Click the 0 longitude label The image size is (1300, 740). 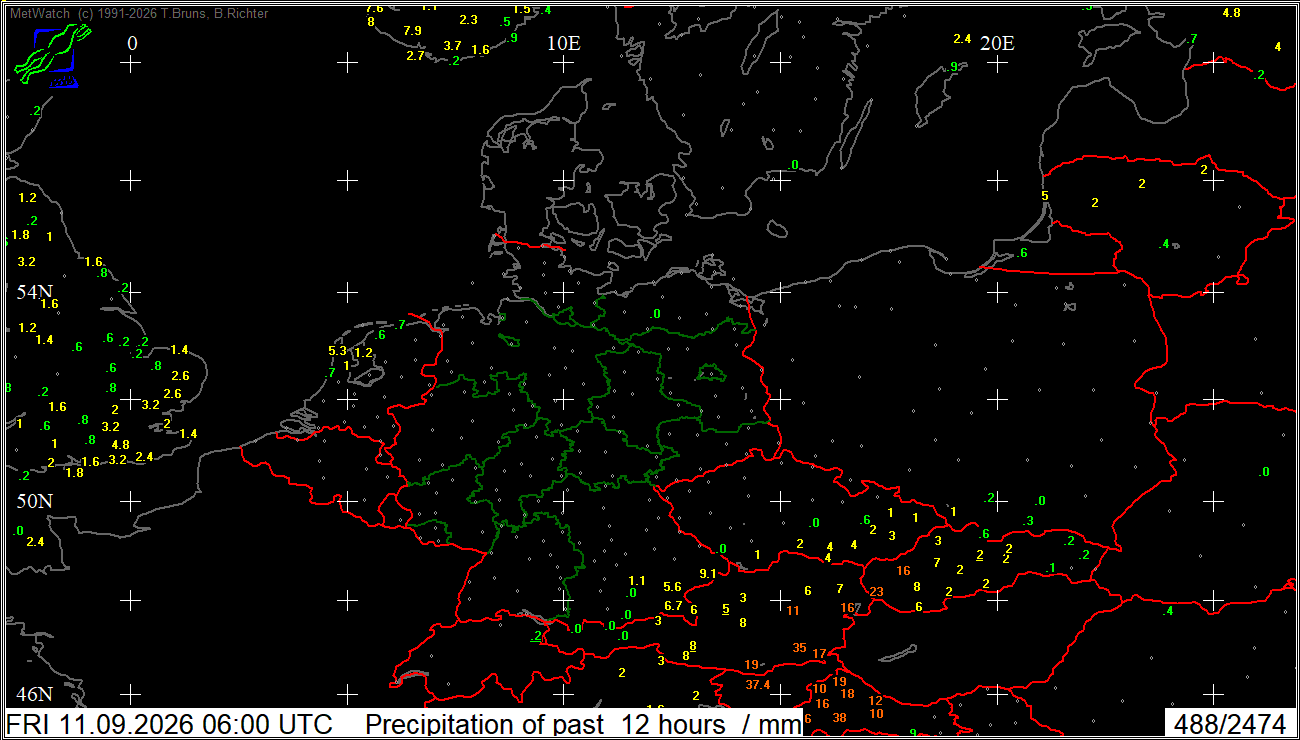coord(132,43)
